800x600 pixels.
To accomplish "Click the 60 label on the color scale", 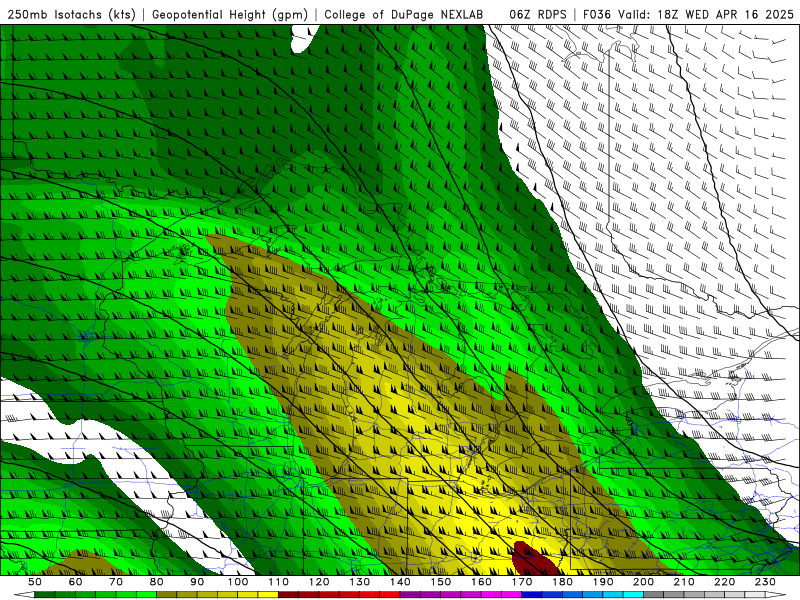I will click(75, 582).
